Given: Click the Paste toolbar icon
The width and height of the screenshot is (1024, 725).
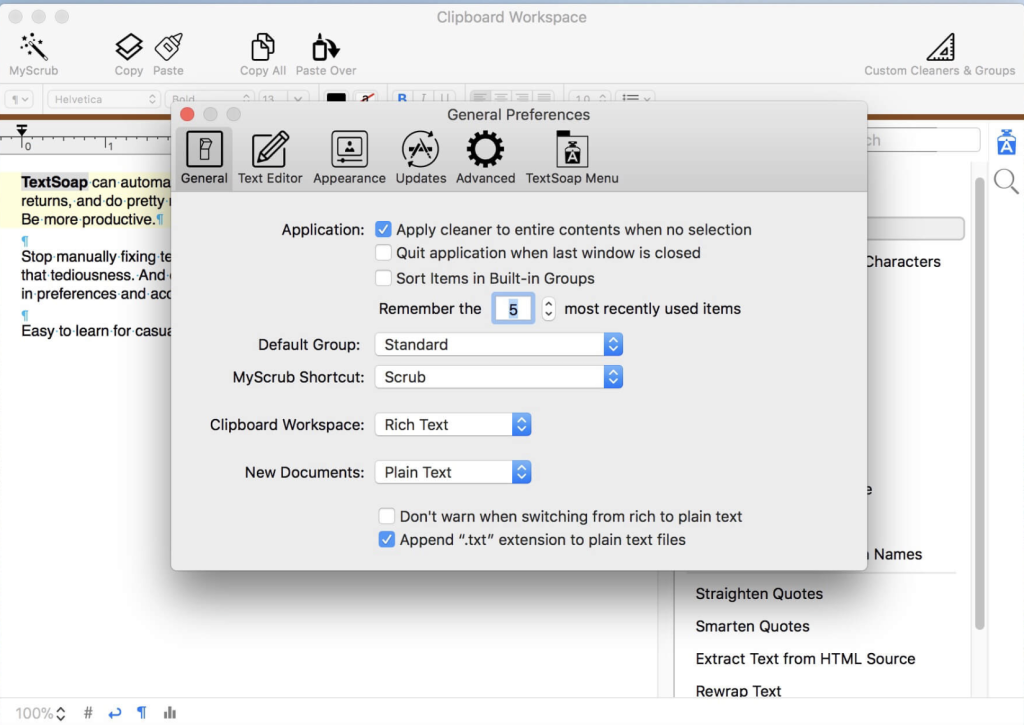Looking at the screenshot, I should click(x=168, y=47).
